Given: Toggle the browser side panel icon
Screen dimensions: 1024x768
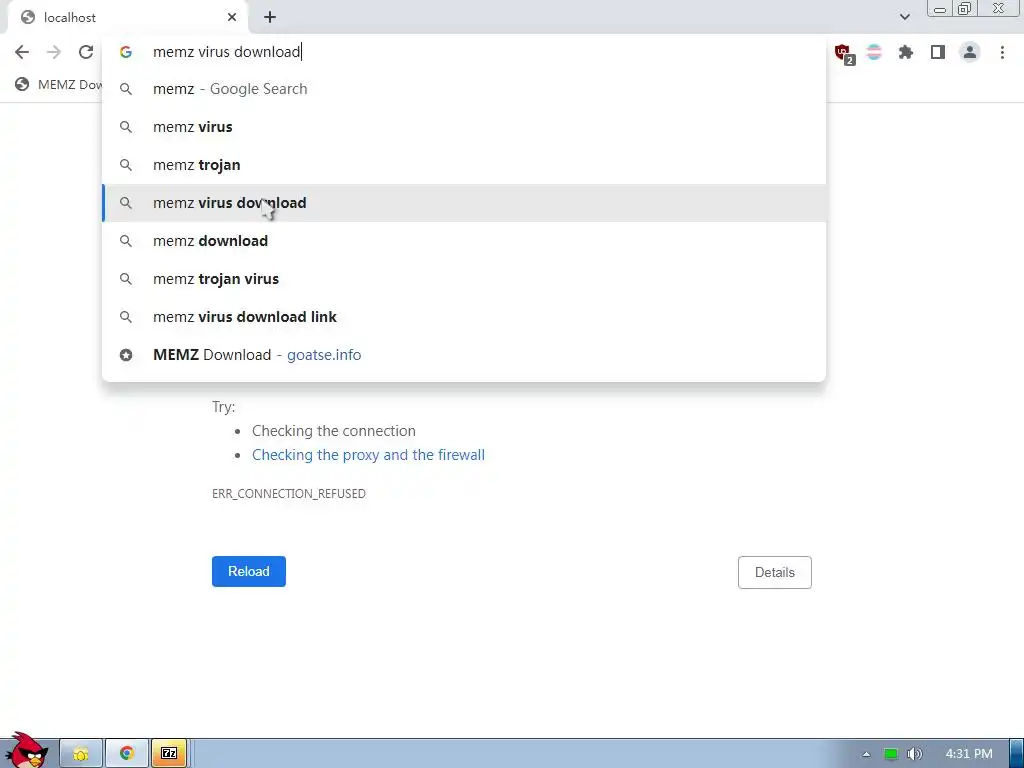Looking at the screenshot, I should coord(938,52).
